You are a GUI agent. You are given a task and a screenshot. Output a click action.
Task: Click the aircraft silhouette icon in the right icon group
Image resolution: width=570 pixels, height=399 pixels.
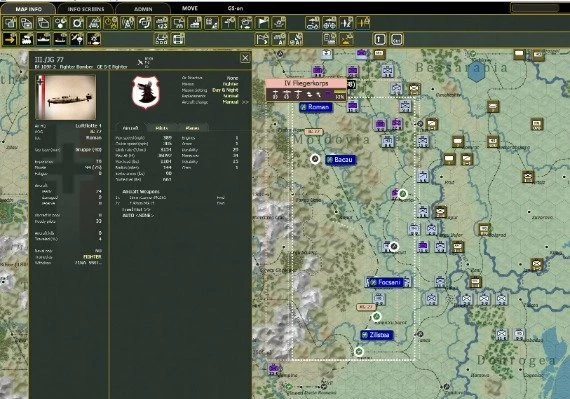tap(346, 23)
